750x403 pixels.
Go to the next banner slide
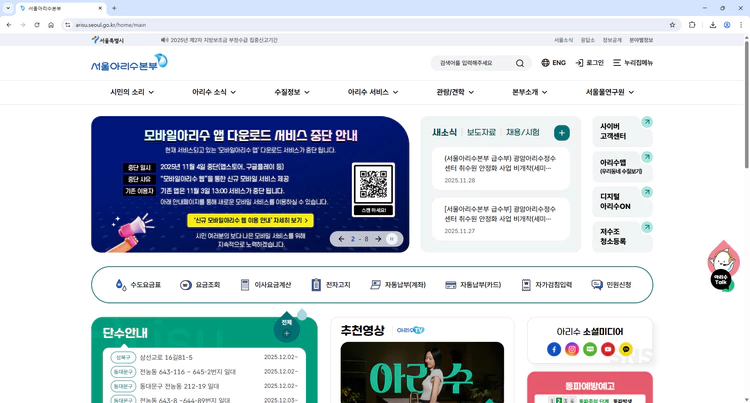coord(378,239)
